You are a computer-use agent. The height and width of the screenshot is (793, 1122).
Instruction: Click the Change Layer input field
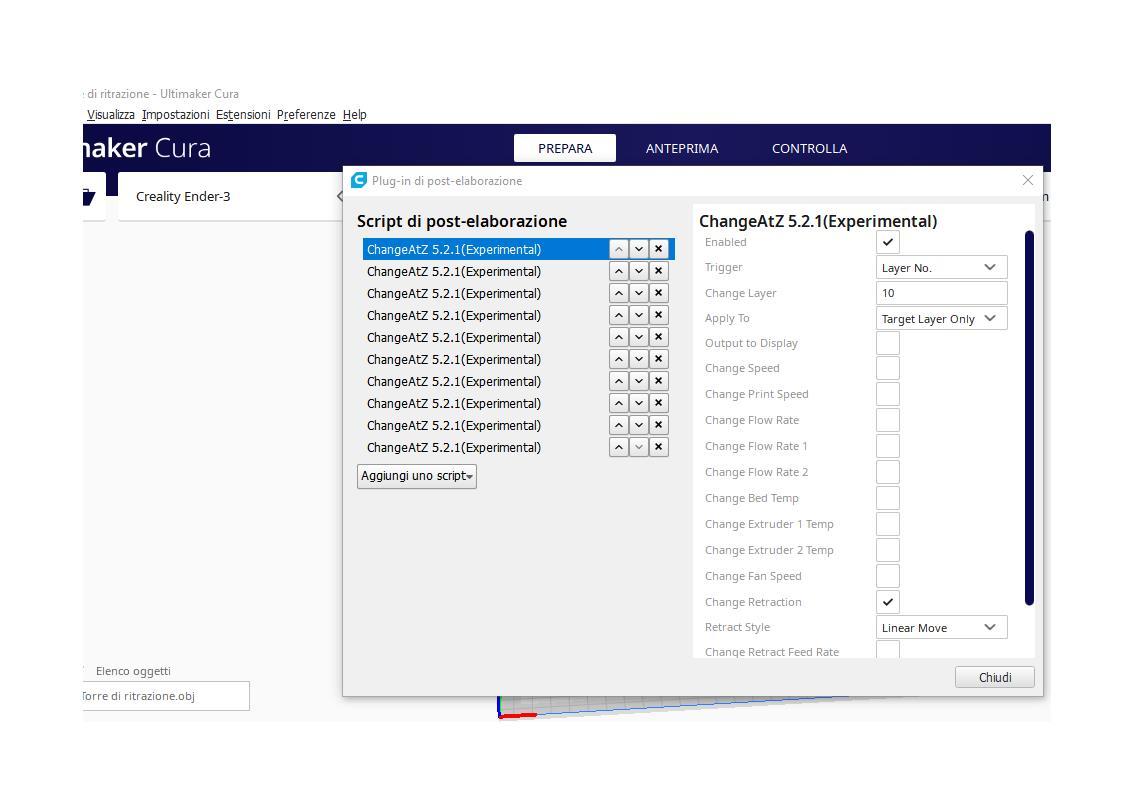(941, 293)
